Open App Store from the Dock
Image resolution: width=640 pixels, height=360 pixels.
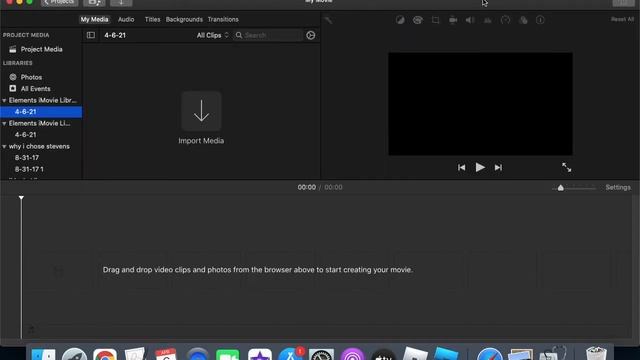(291, 354)
